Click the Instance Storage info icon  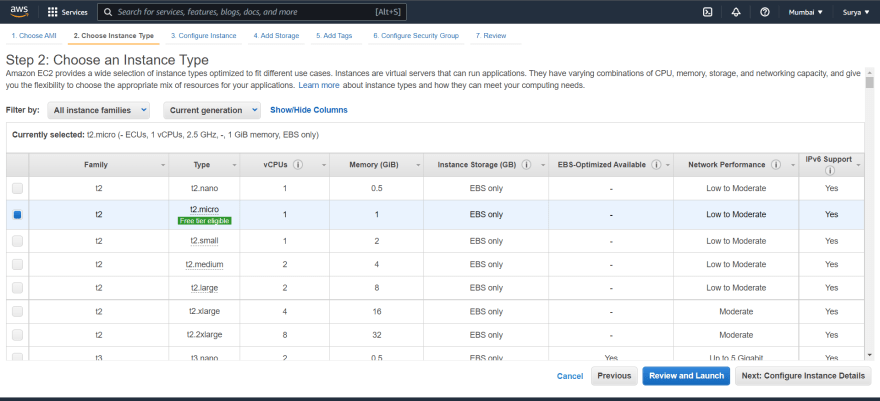click(x=526, y=165)
